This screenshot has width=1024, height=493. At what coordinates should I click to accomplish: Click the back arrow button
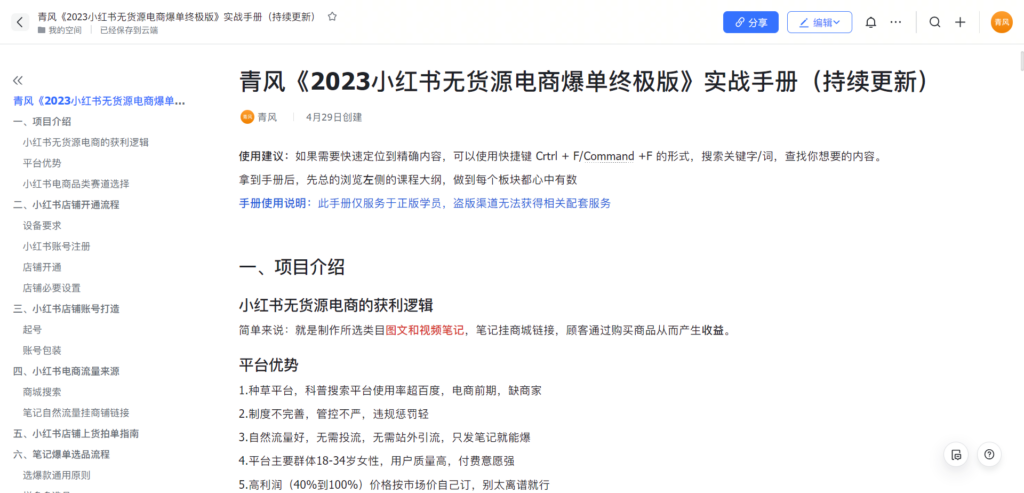click(20, 22)
